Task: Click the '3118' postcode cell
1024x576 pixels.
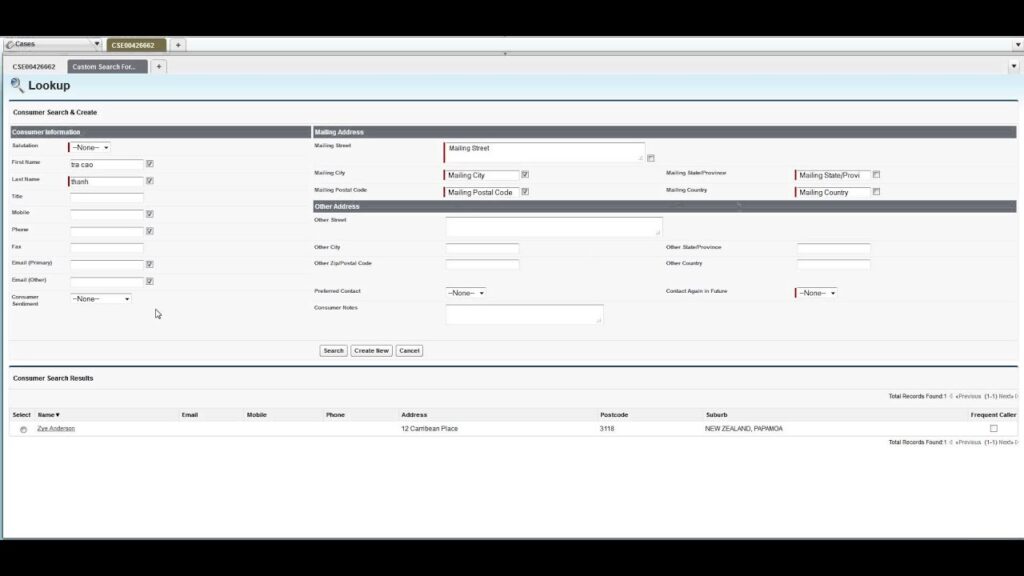Action: pos(607,428)
